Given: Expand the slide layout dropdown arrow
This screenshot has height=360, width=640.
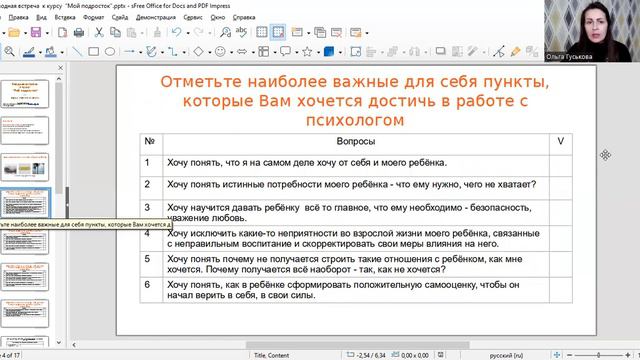Looking at the screenshot, I should pyautogui.click(x=367, y=33).
